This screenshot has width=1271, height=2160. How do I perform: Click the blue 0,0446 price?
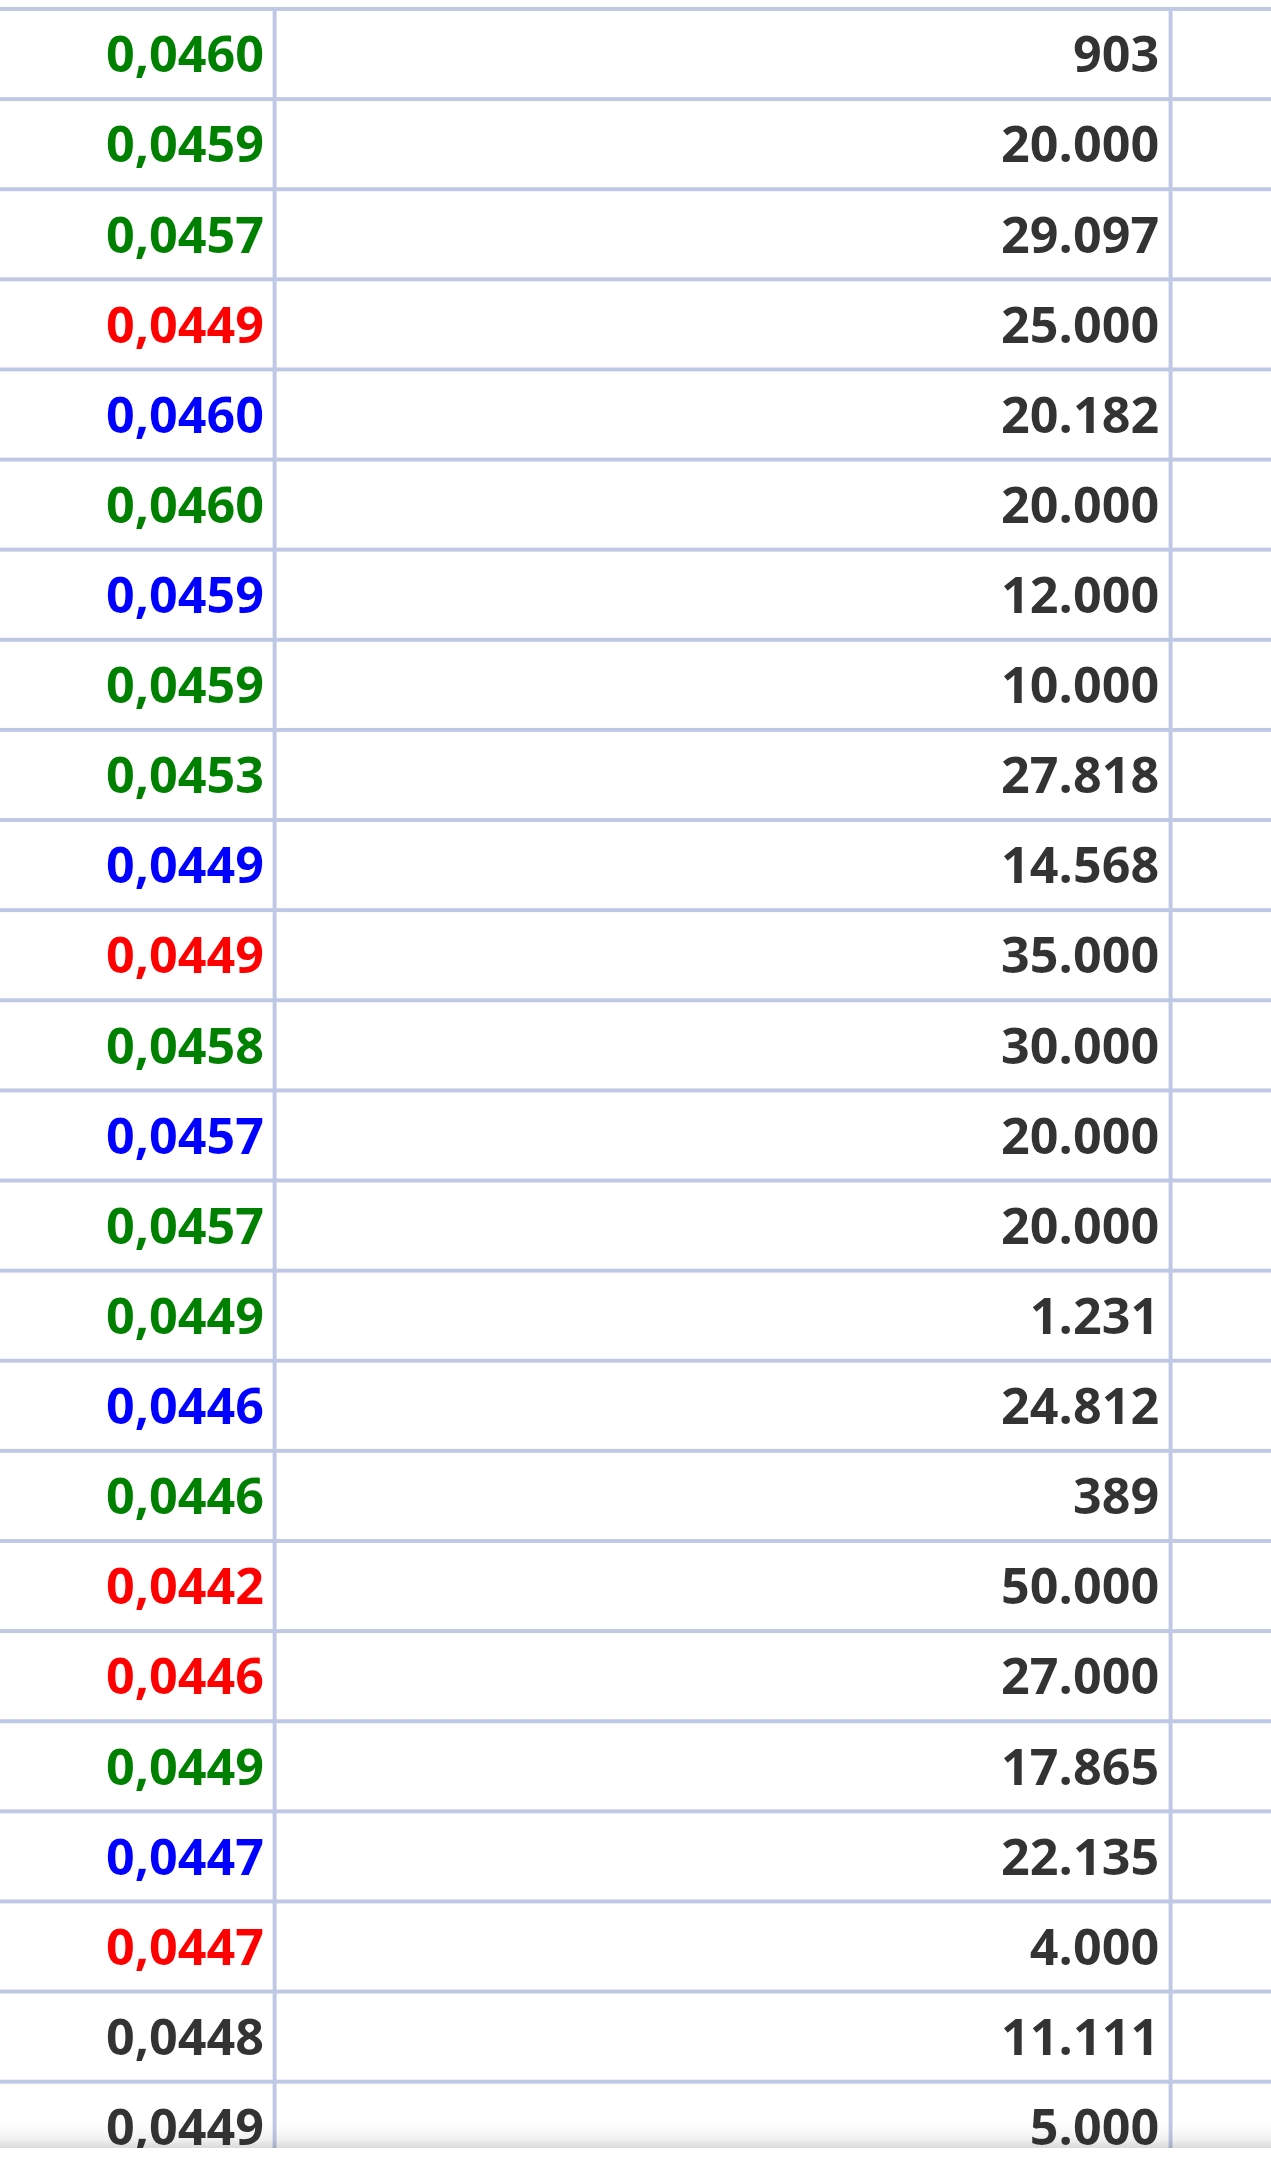point(185,1407)
